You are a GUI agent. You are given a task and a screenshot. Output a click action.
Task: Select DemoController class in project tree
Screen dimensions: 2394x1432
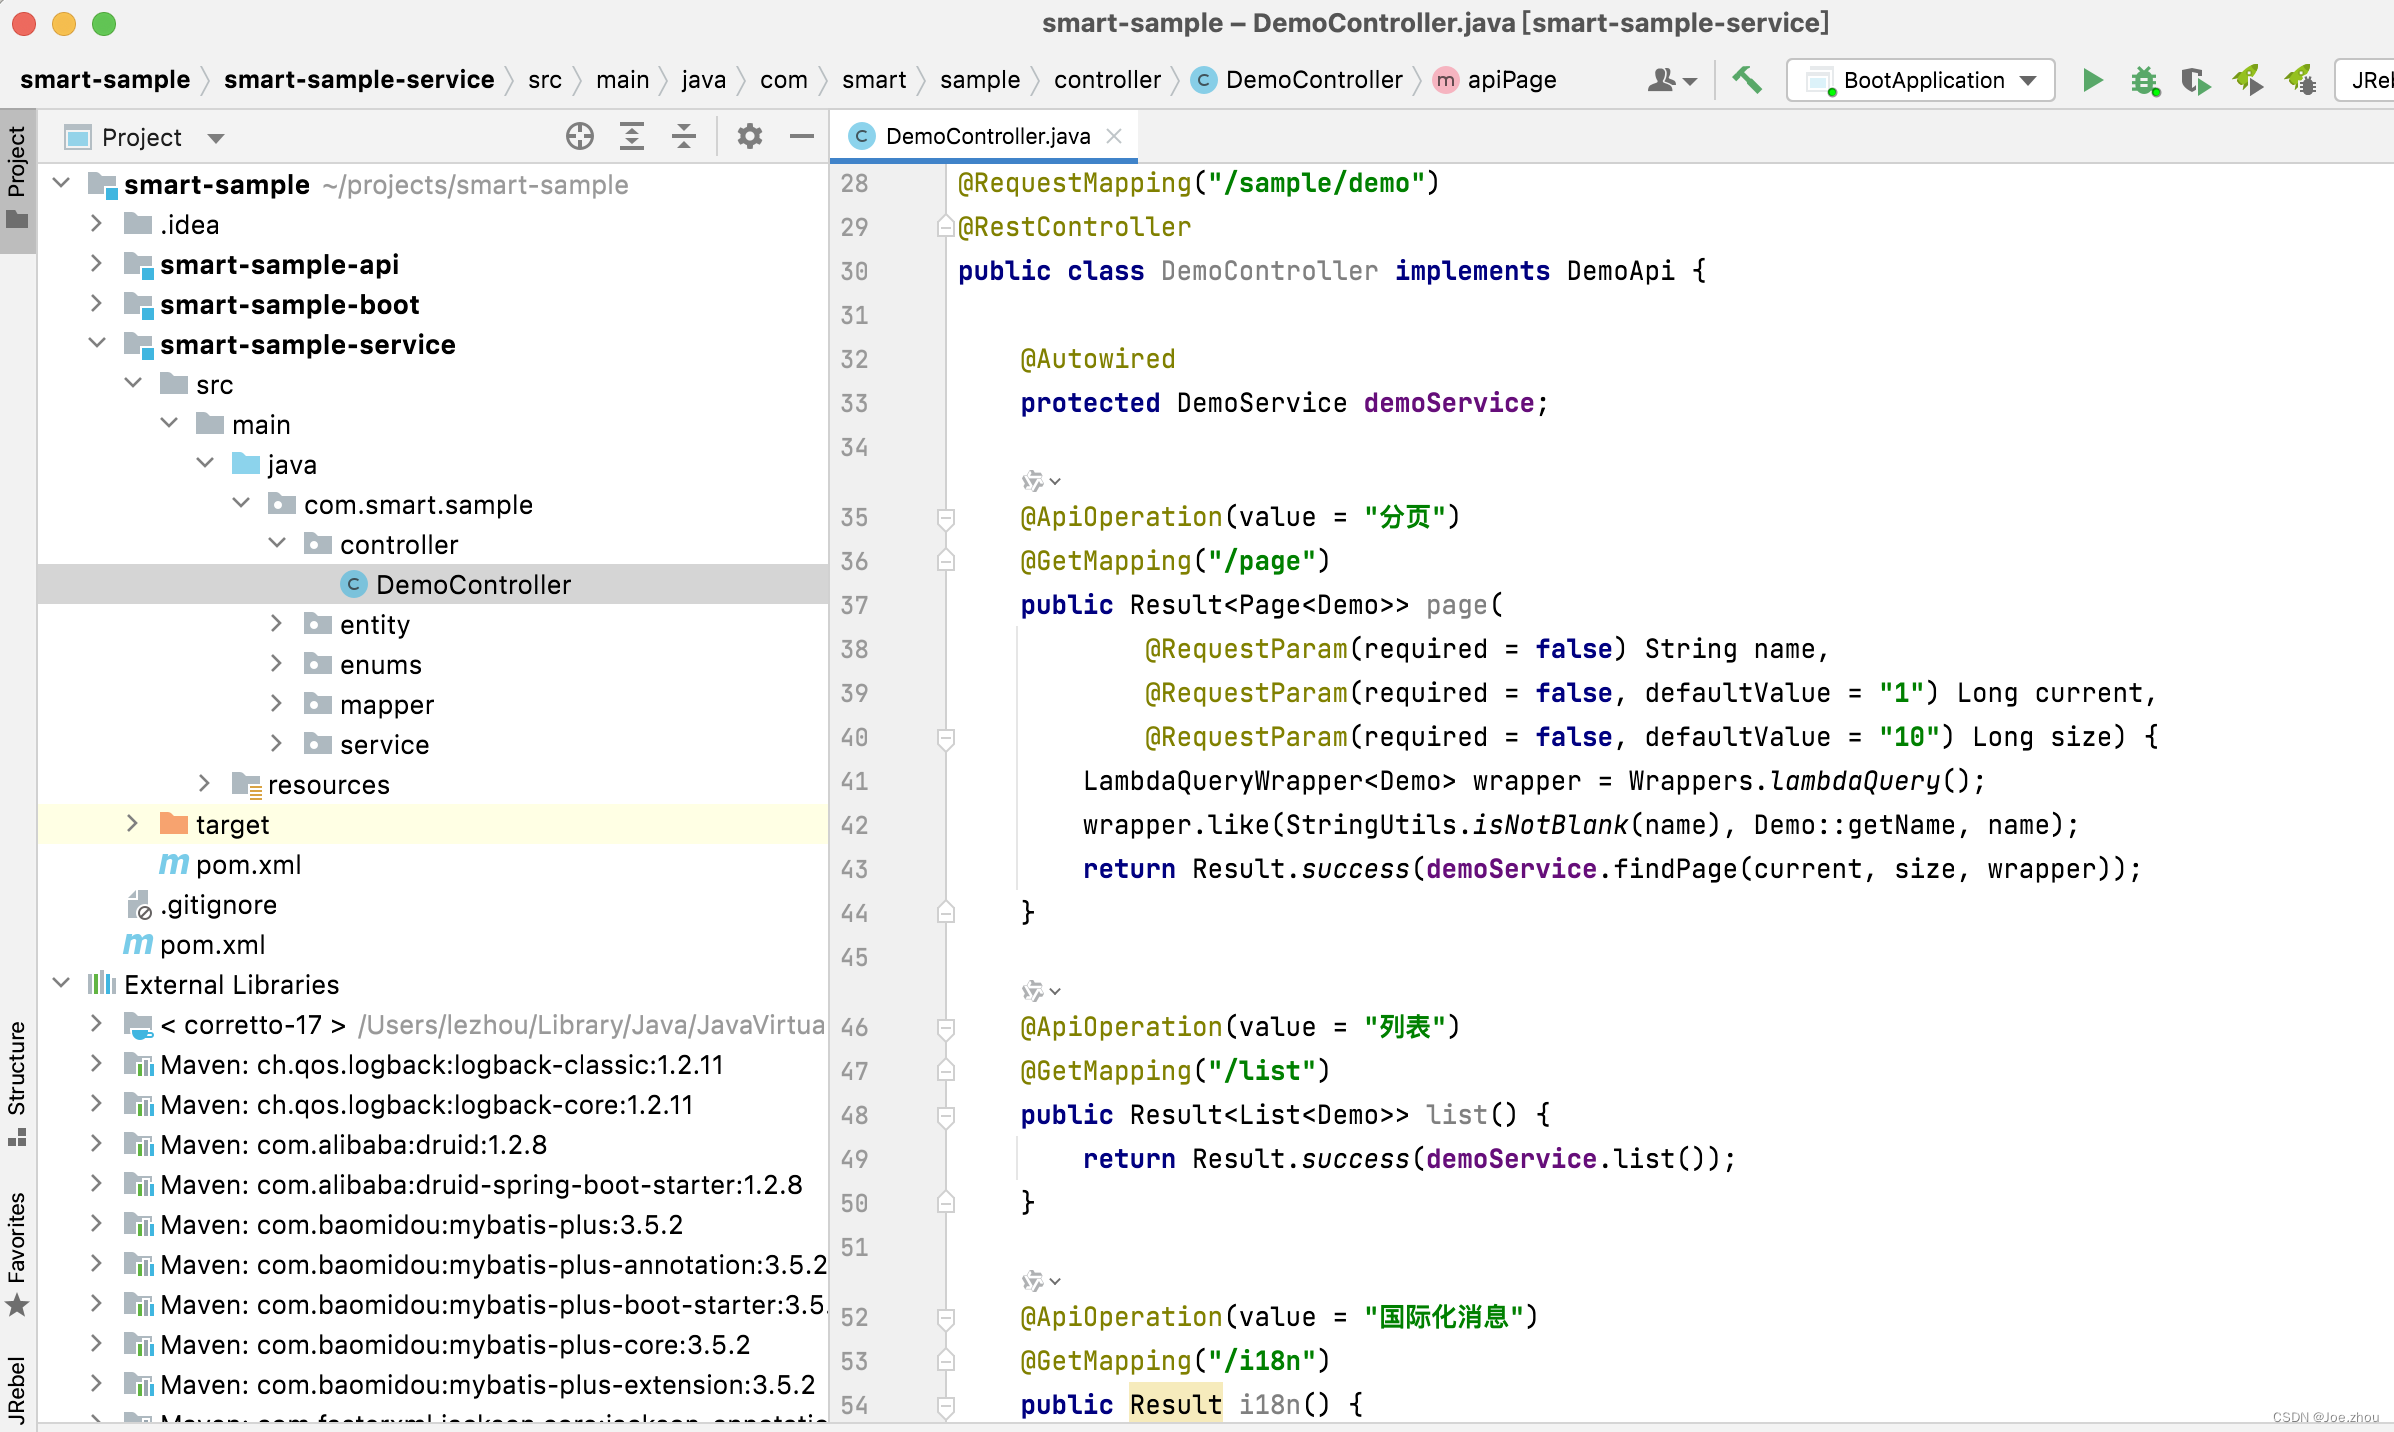473,584
